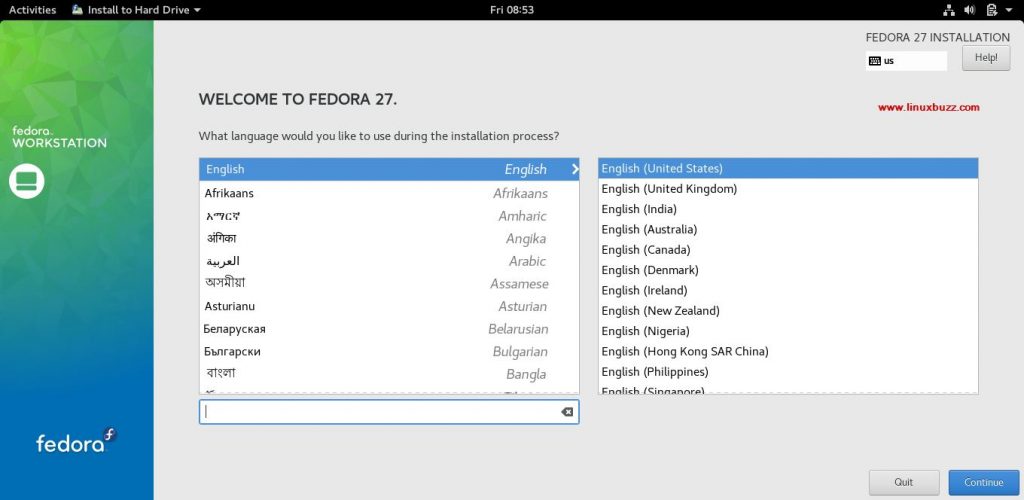This screenshot has height=500, width=1024.
Task: Open the network status icon in top bar
Action: pyautogui.click(x=949, y=10)
